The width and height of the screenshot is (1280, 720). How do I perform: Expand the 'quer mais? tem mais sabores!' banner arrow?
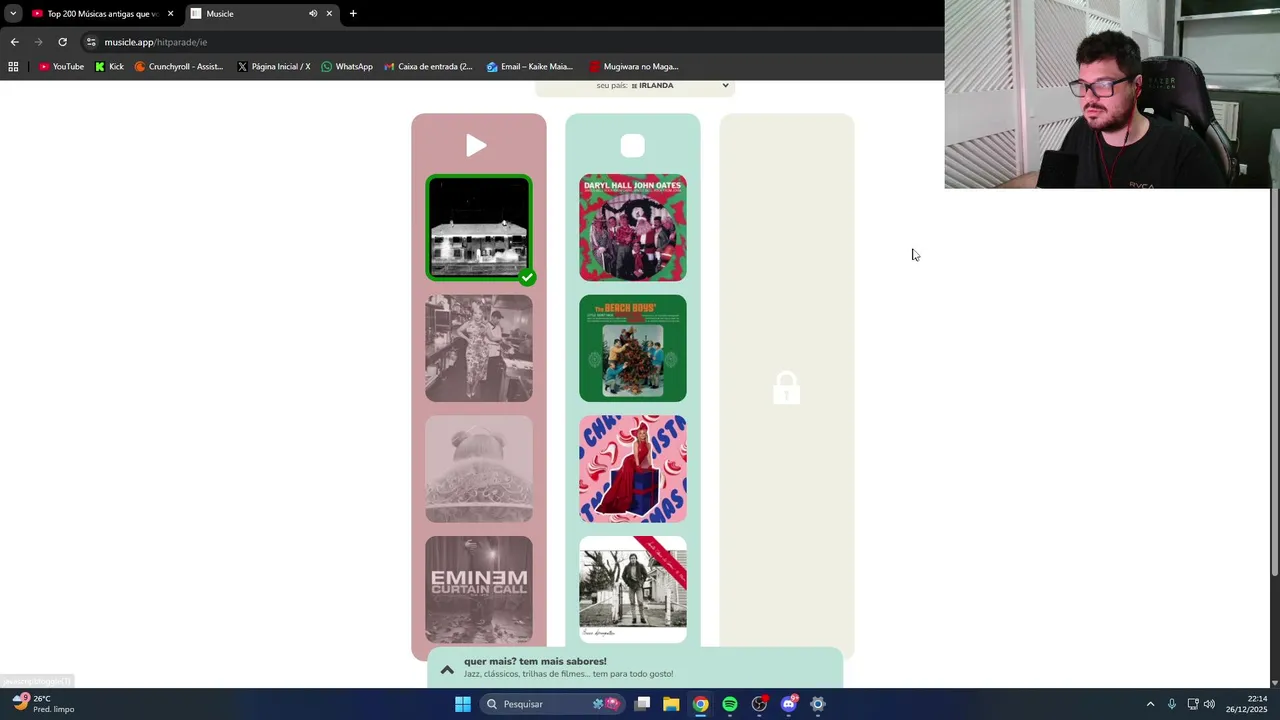(447, 669)
